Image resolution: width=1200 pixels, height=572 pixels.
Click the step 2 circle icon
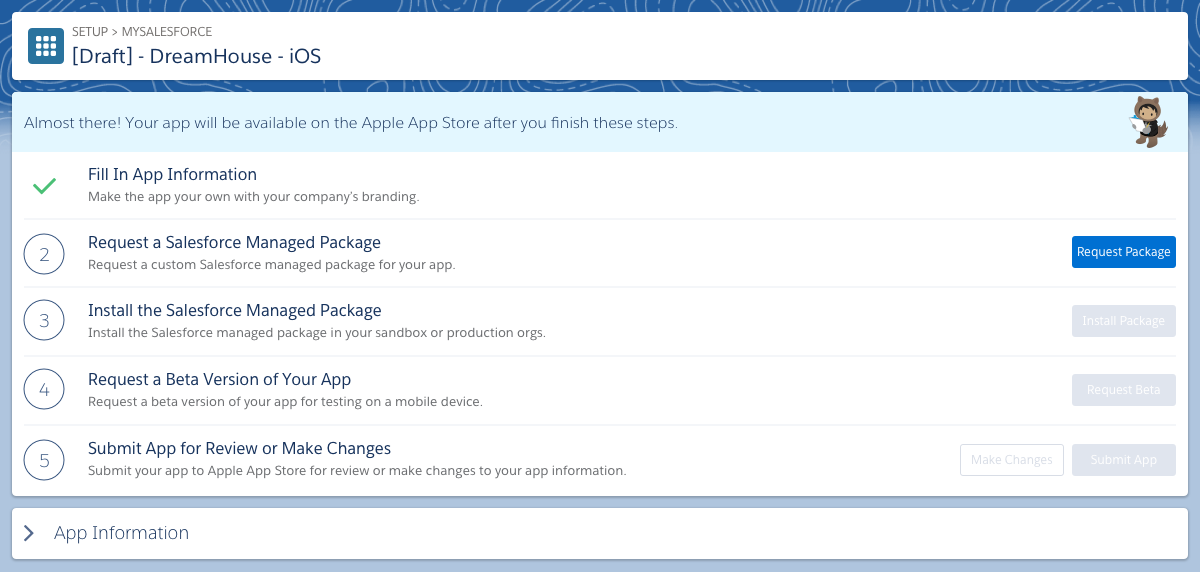coord(44,254)
